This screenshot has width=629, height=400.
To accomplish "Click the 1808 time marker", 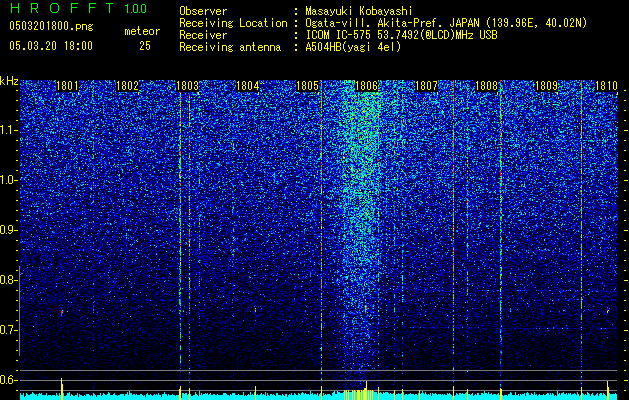I will (486, 86).
